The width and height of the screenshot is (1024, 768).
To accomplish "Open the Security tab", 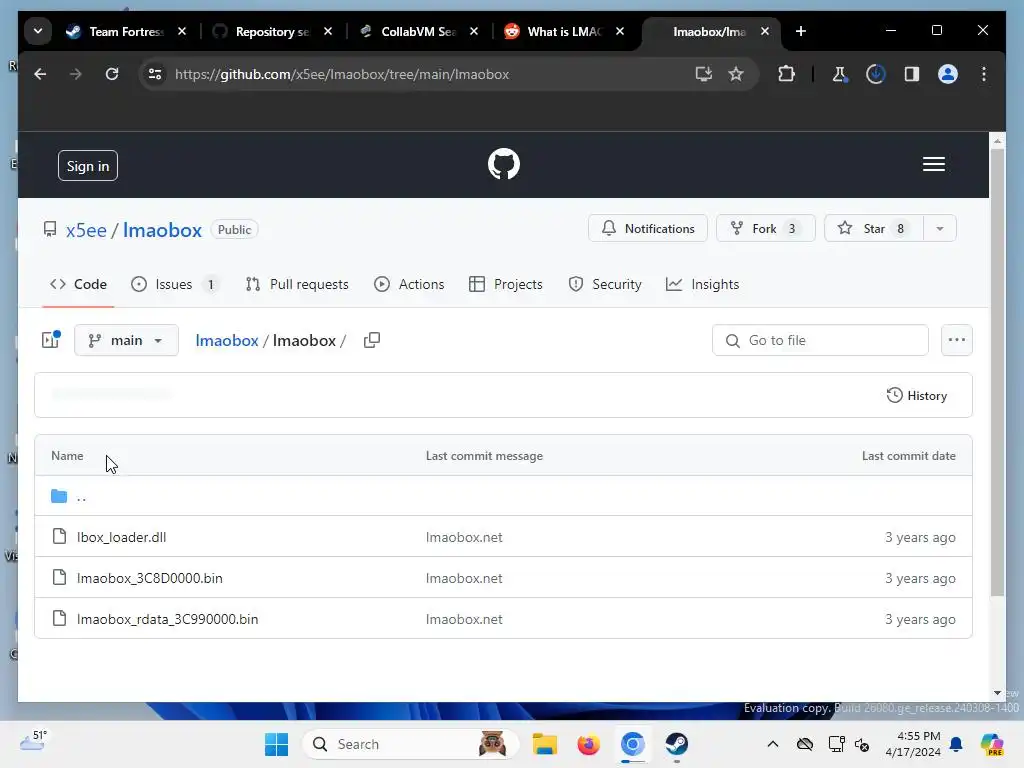I will pos(605,284).
